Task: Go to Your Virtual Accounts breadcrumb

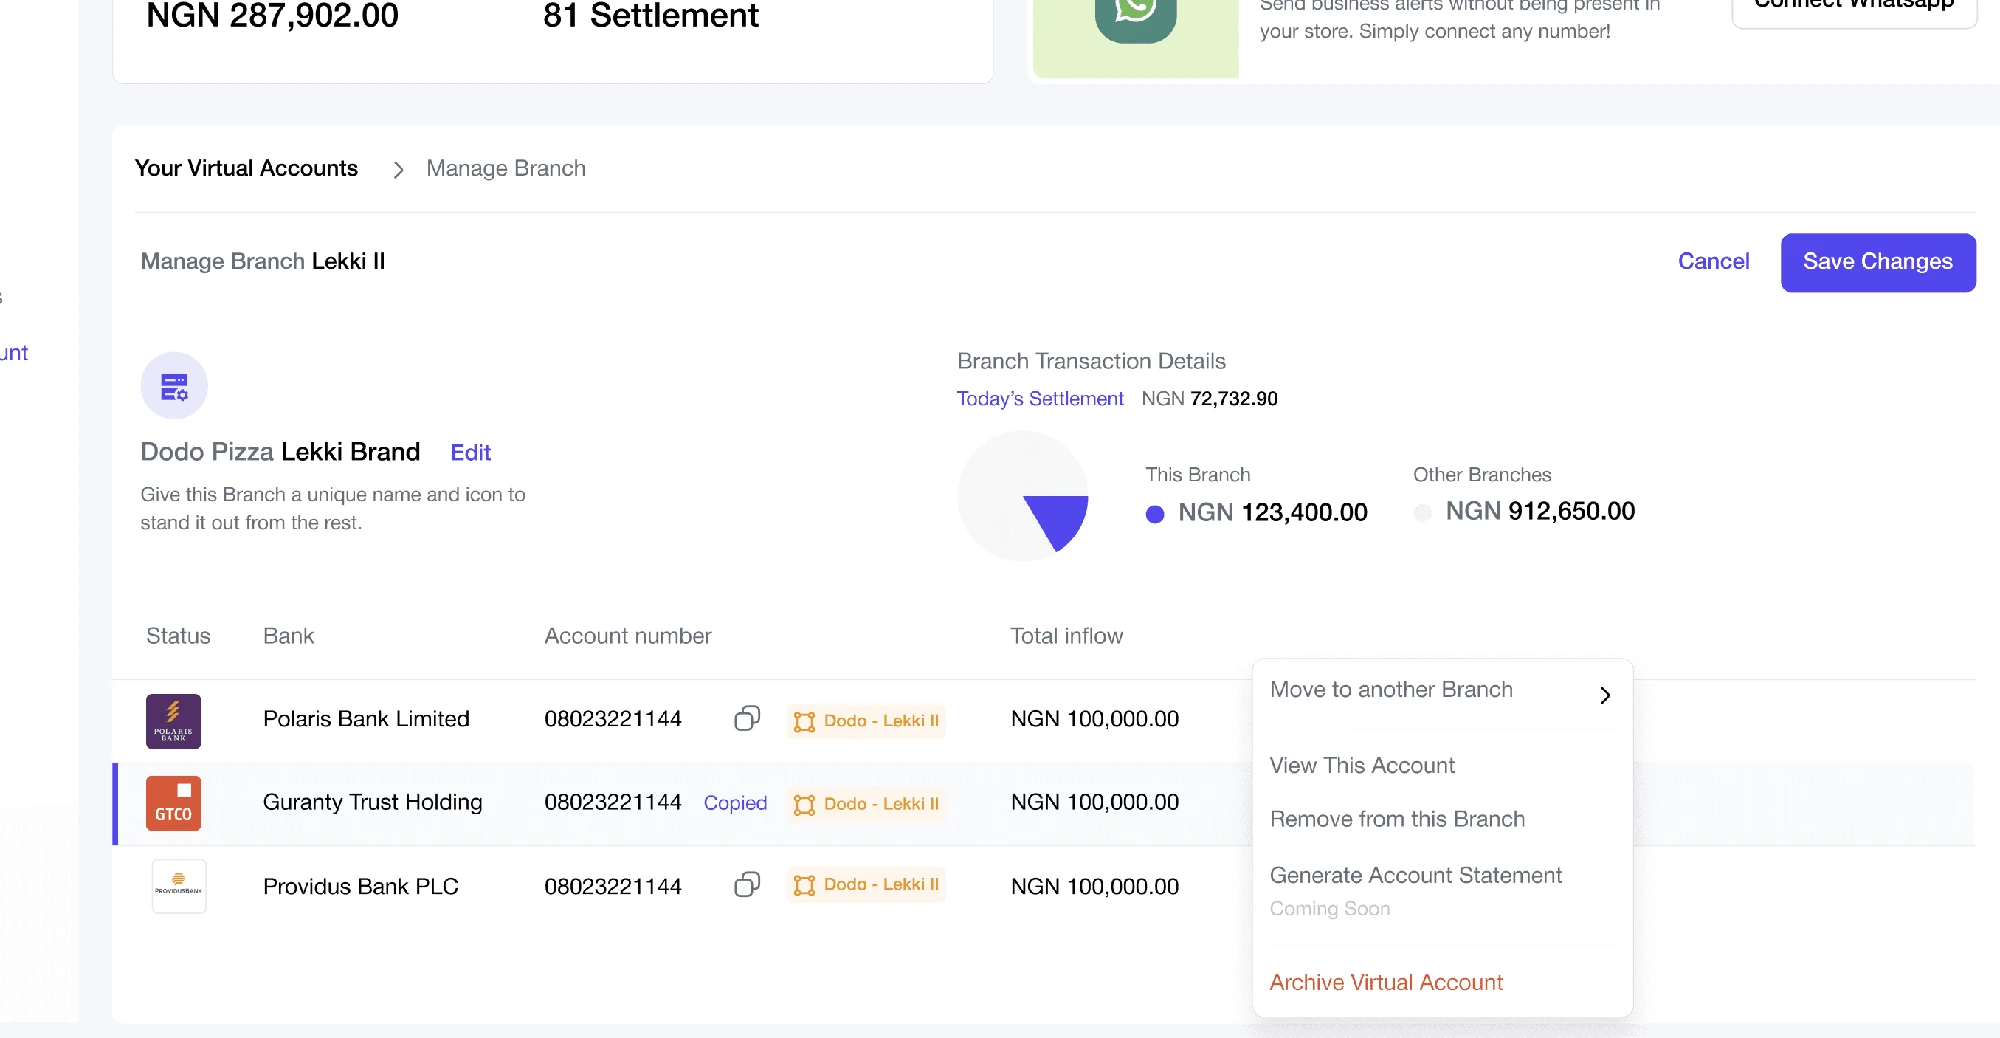Action: 246,169
